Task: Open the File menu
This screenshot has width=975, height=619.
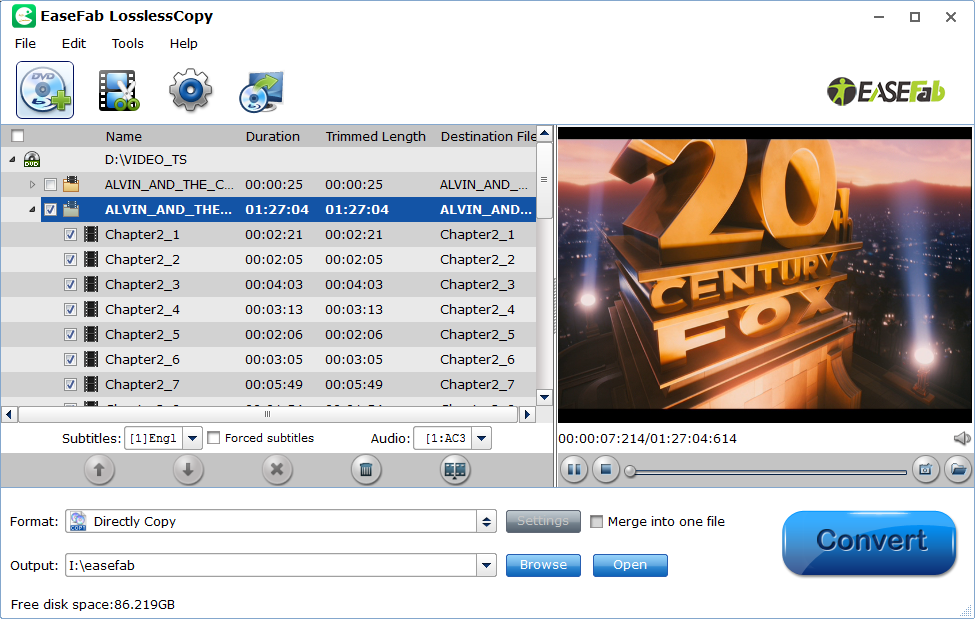Action: pos(25,44)
